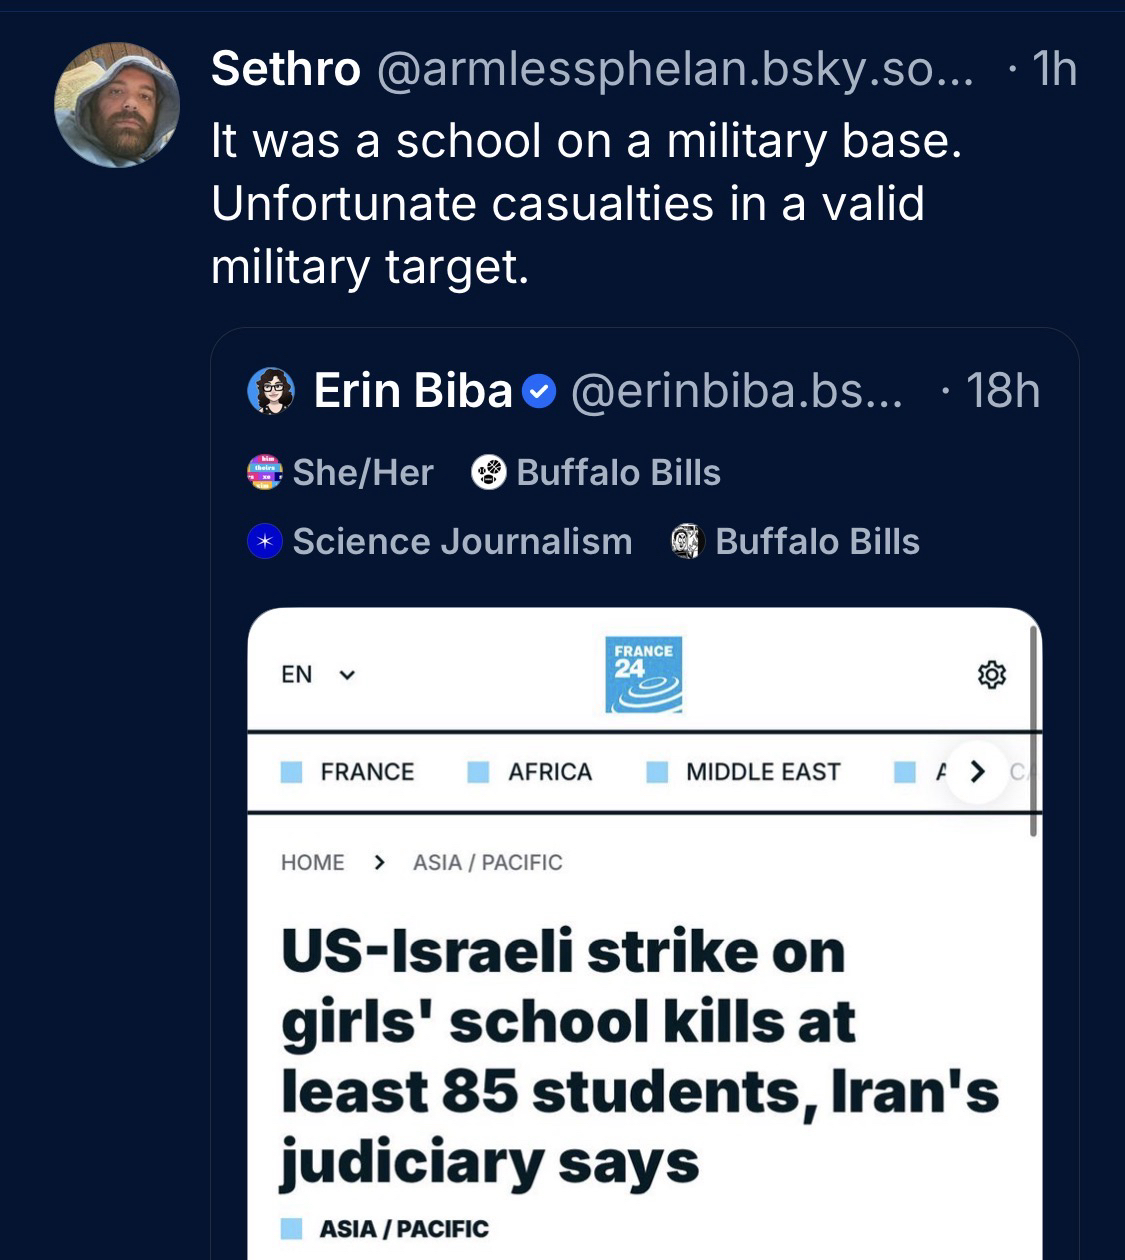Select the AFRICA nav tab

point(549,772)
